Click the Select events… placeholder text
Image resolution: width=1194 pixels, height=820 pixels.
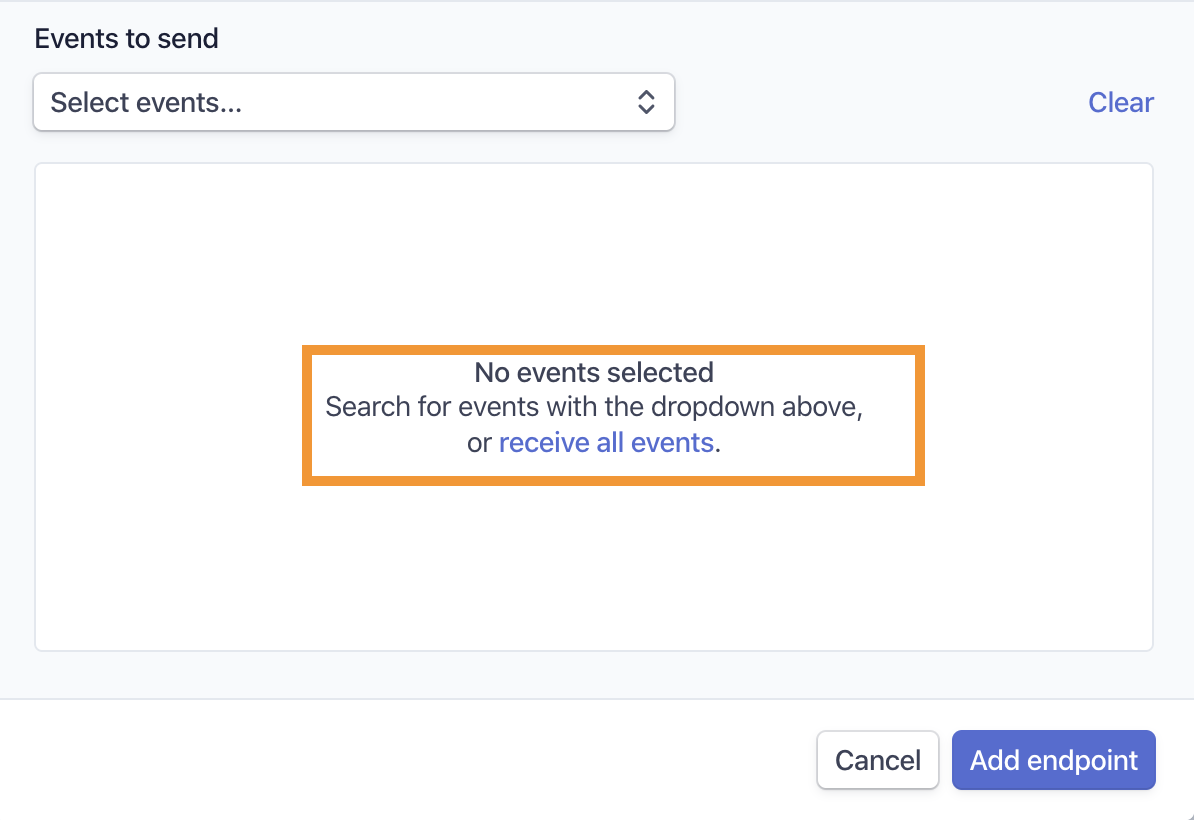pyautogui.click(x=146, y=103)
